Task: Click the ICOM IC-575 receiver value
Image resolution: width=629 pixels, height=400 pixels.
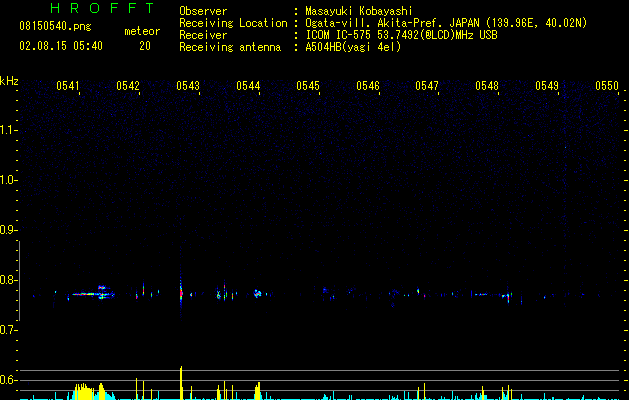Action: pyautogui.click(x=401, y=35)
